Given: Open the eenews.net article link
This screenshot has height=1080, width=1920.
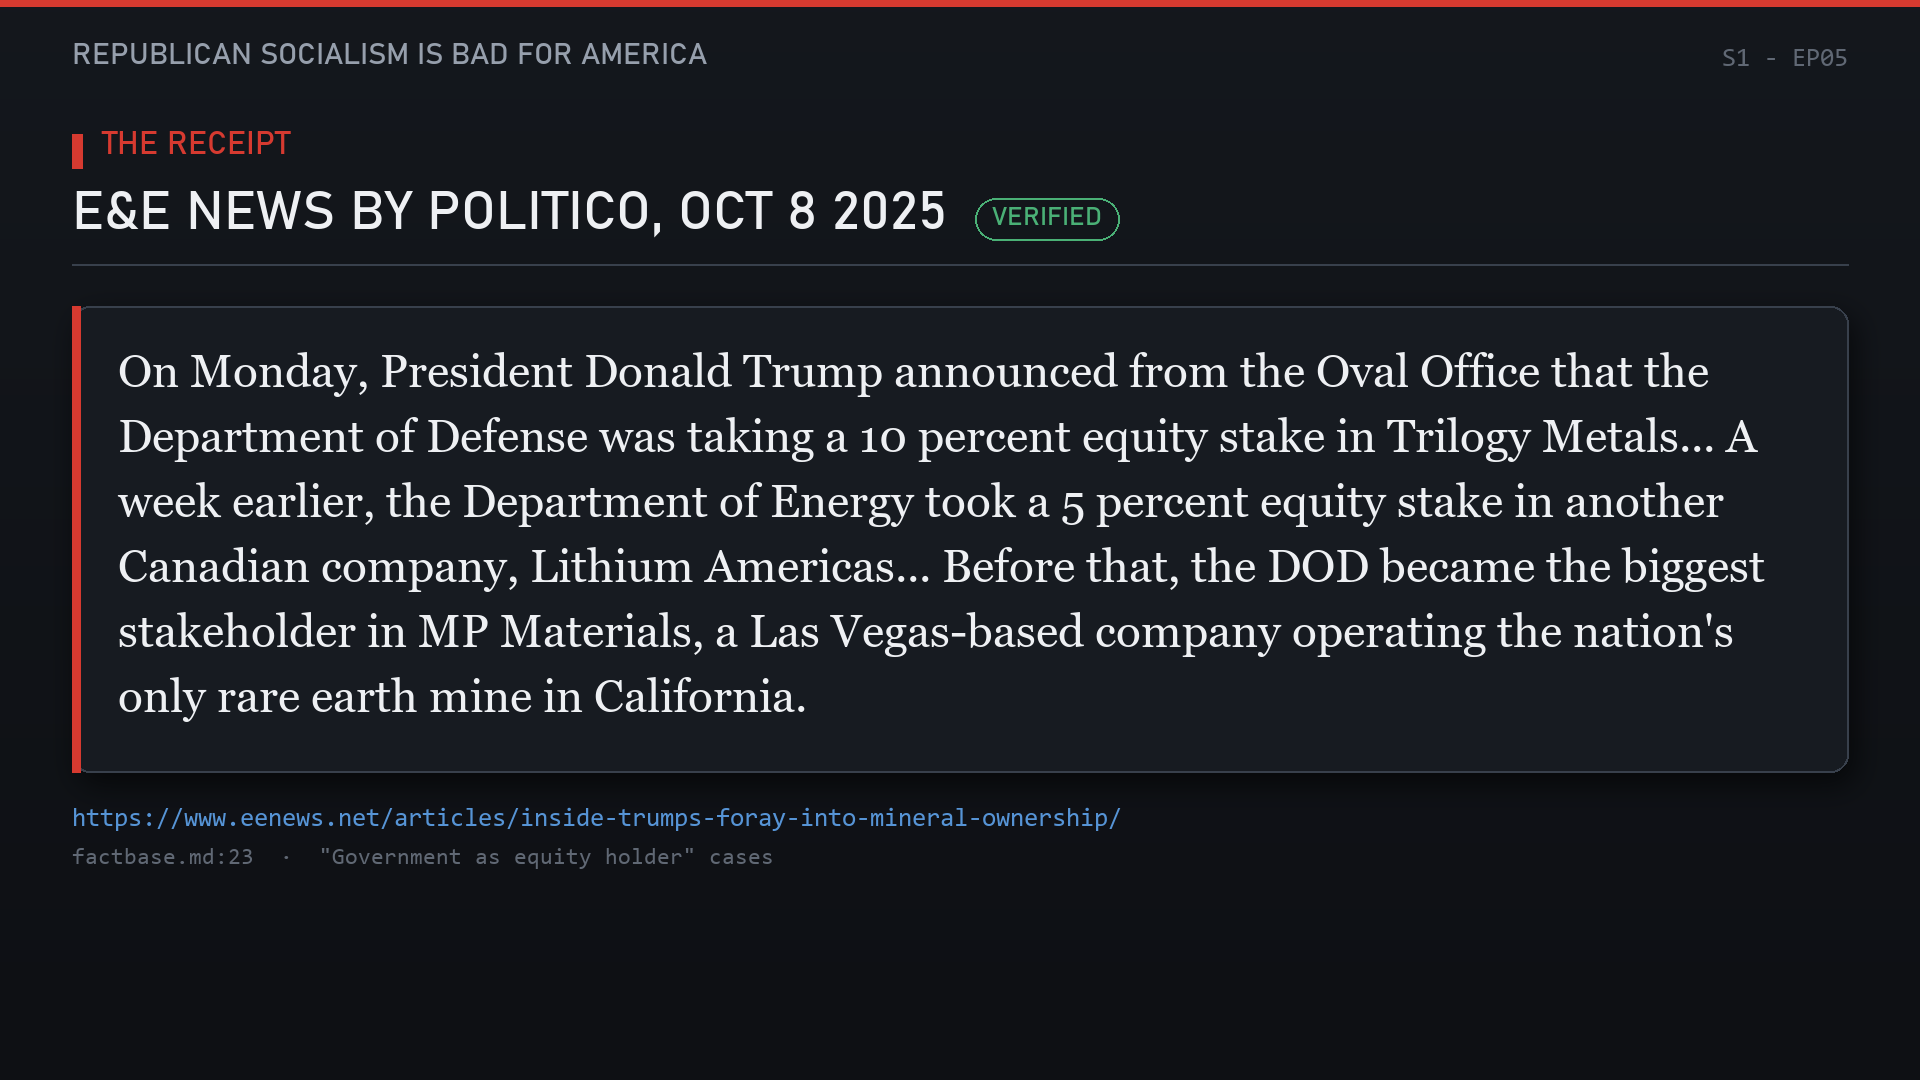Looking at the screenshot, I should click(x=596, y=818).
